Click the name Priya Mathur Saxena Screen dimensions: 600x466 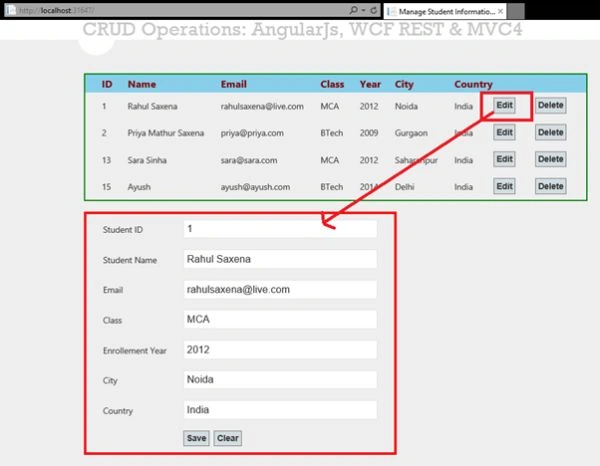coord(166,133)
